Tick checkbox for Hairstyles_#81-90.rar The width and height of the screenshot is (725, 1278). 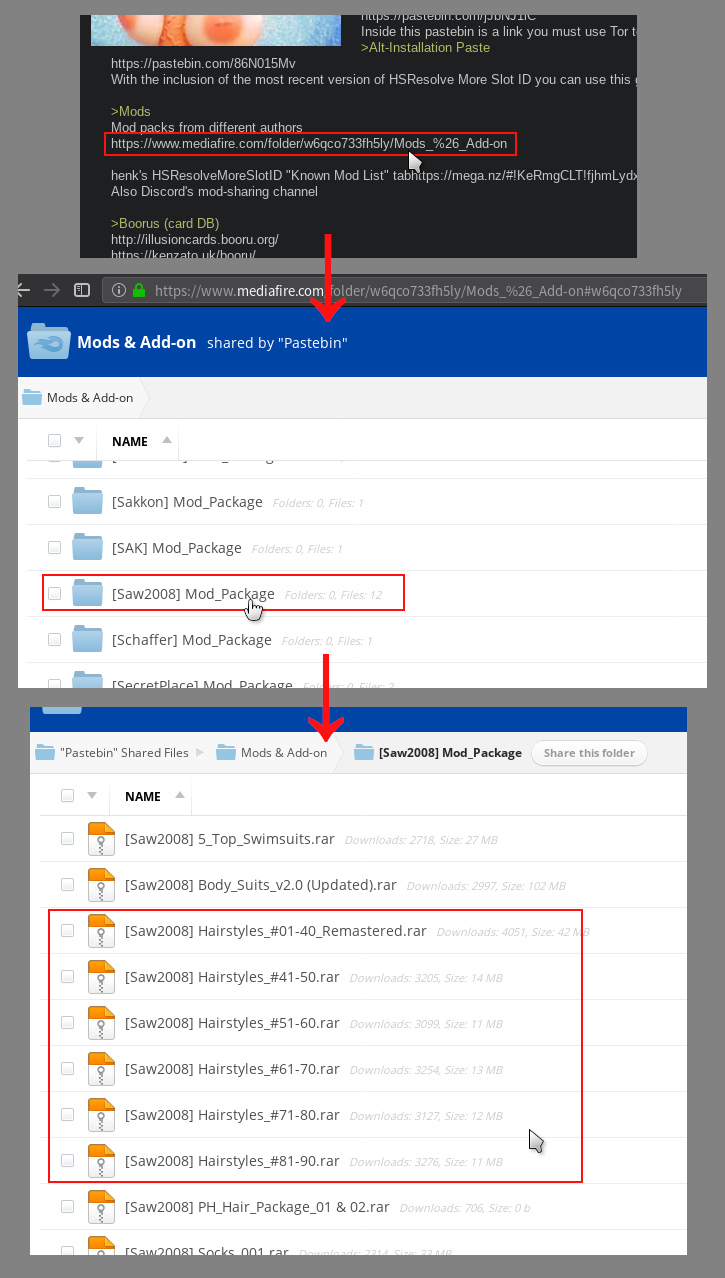(x=67, y=1161)
